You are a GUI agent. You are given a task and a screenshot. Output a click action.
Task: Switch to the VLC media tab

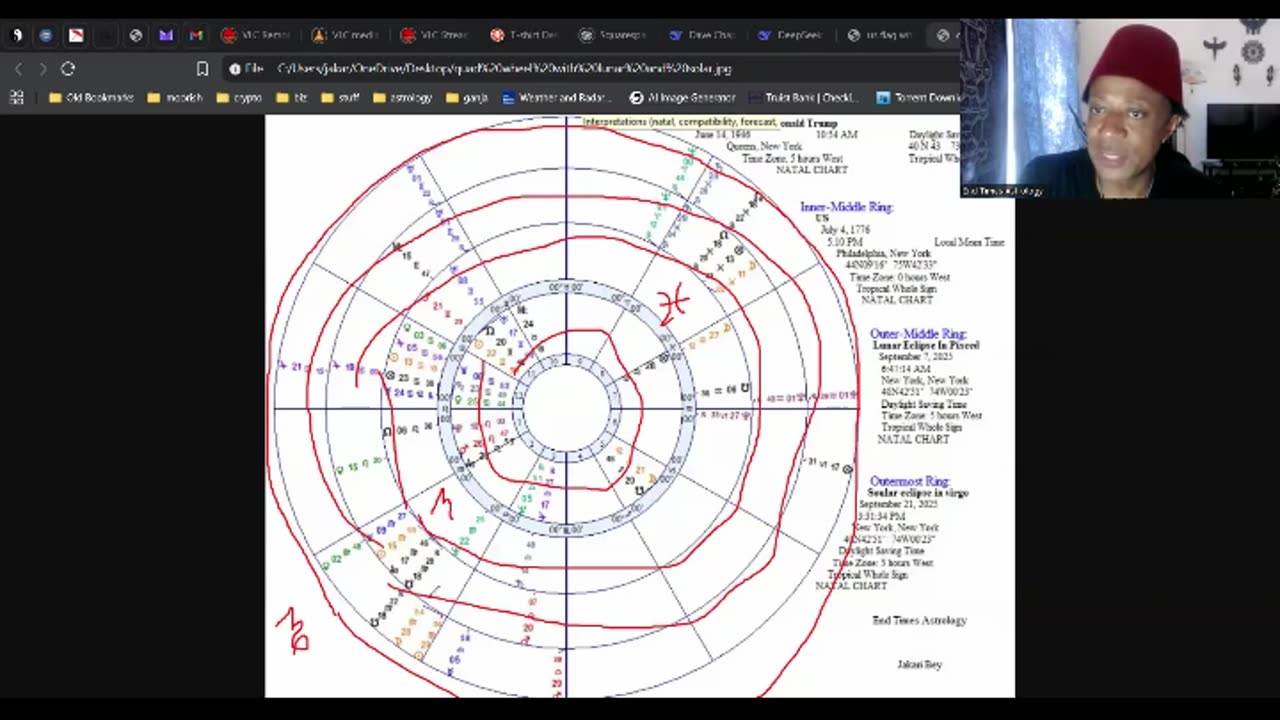coord(345,35)
